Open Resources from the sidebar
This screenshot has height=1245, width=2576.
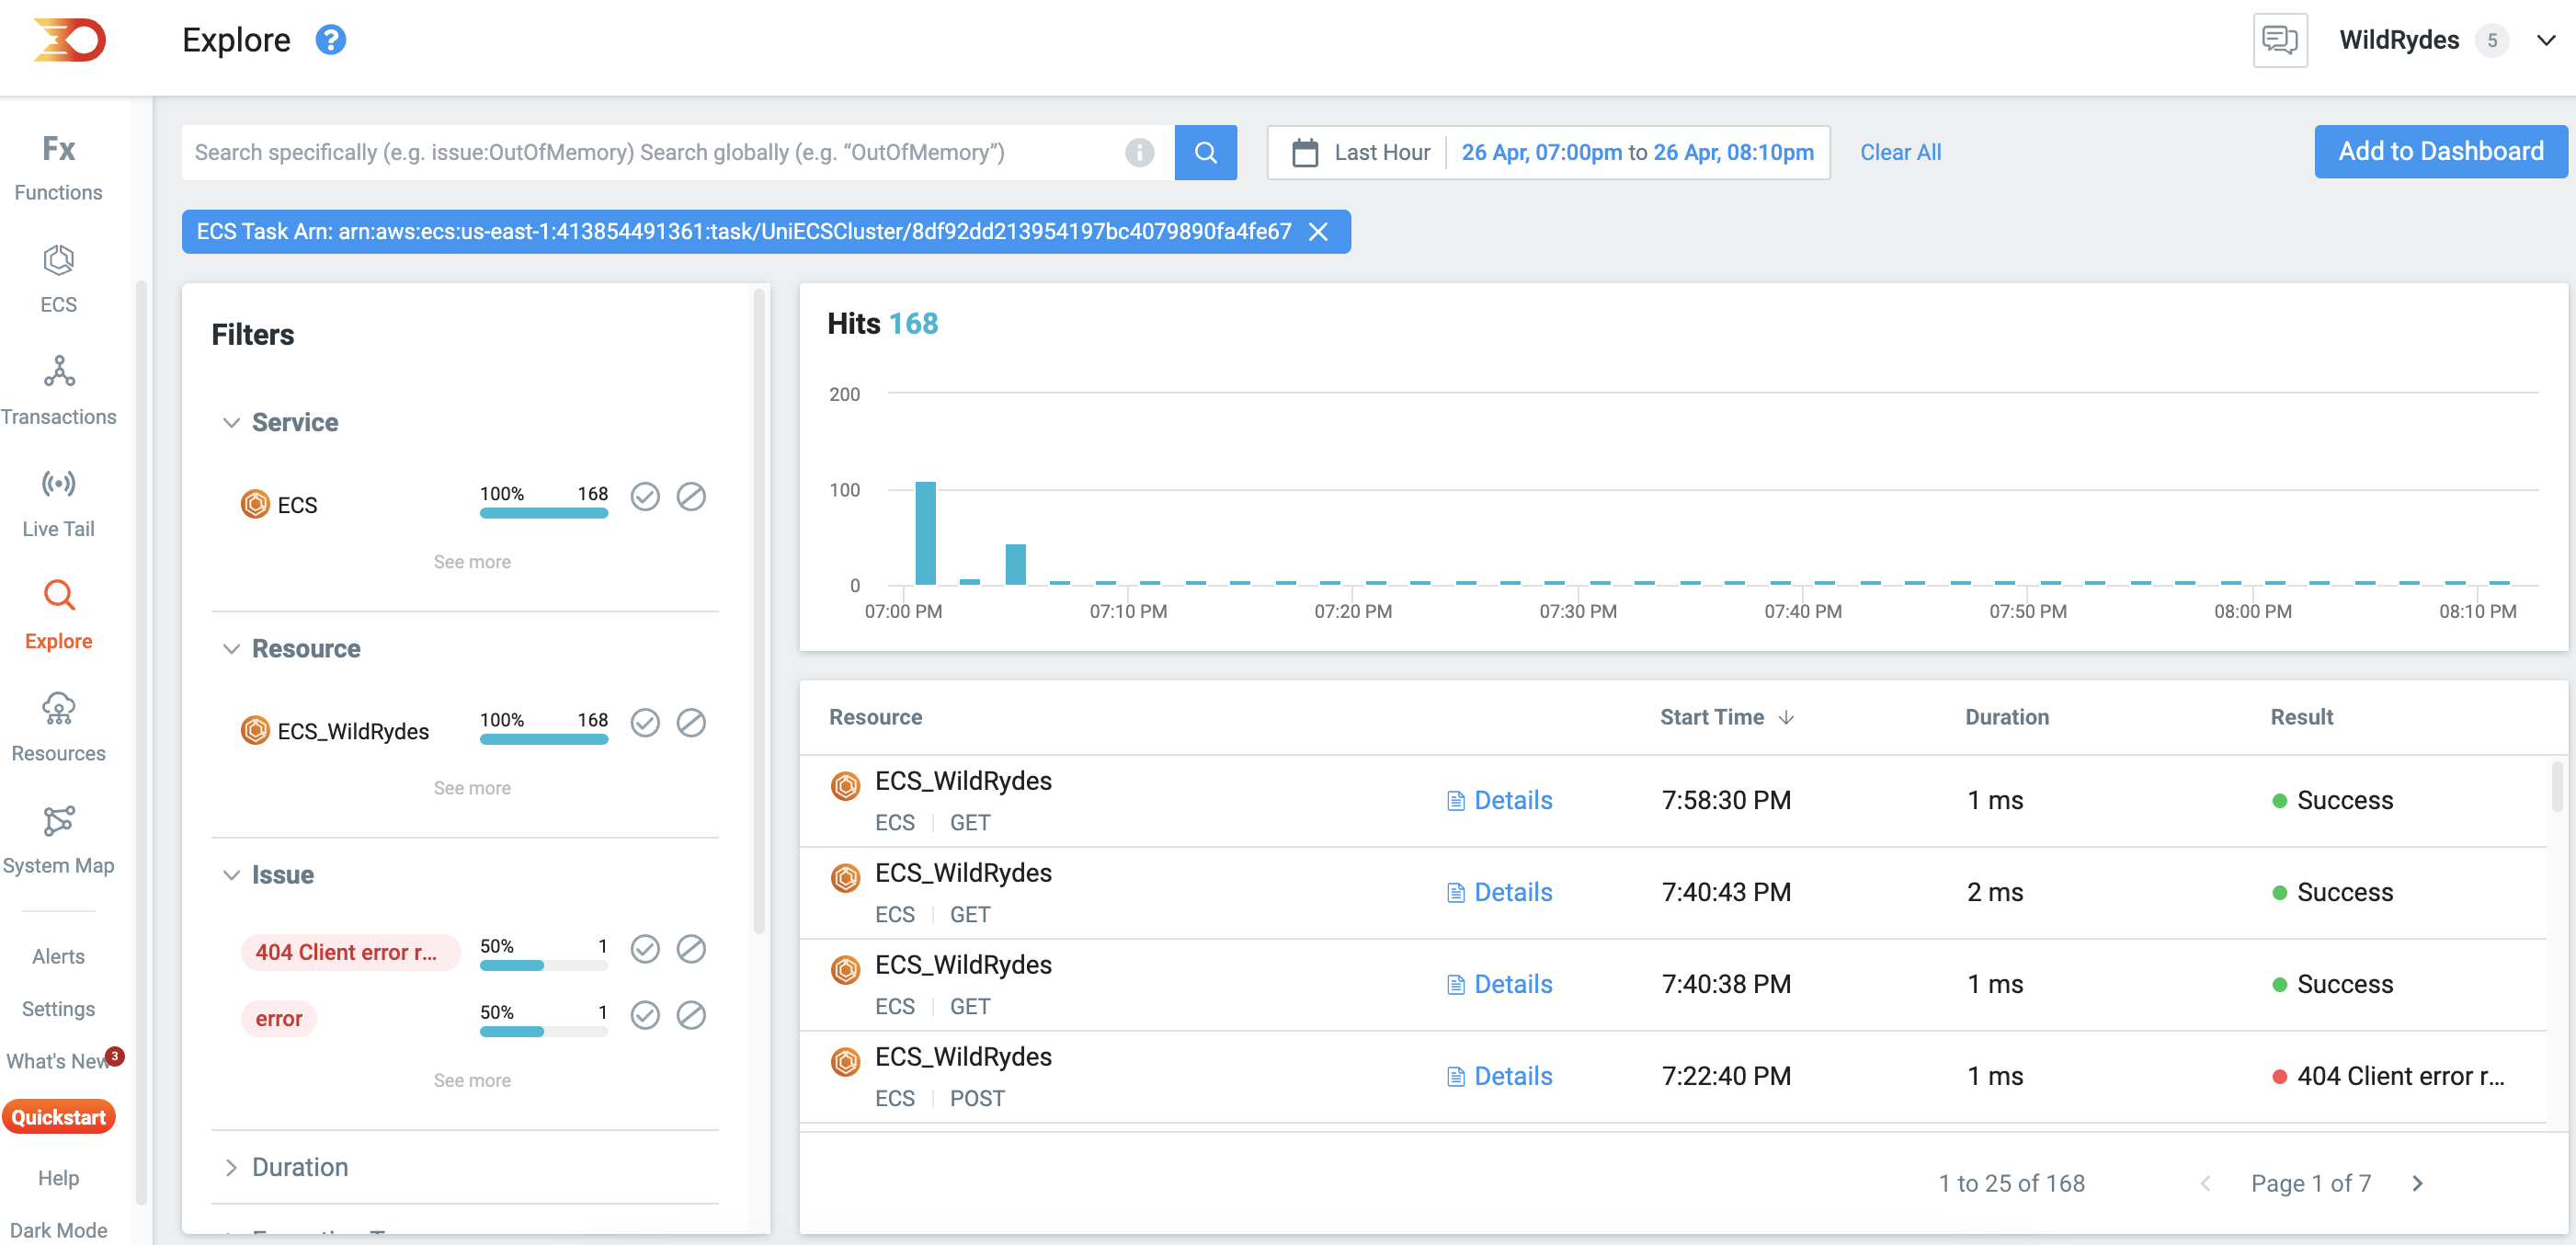pos(58,728)
